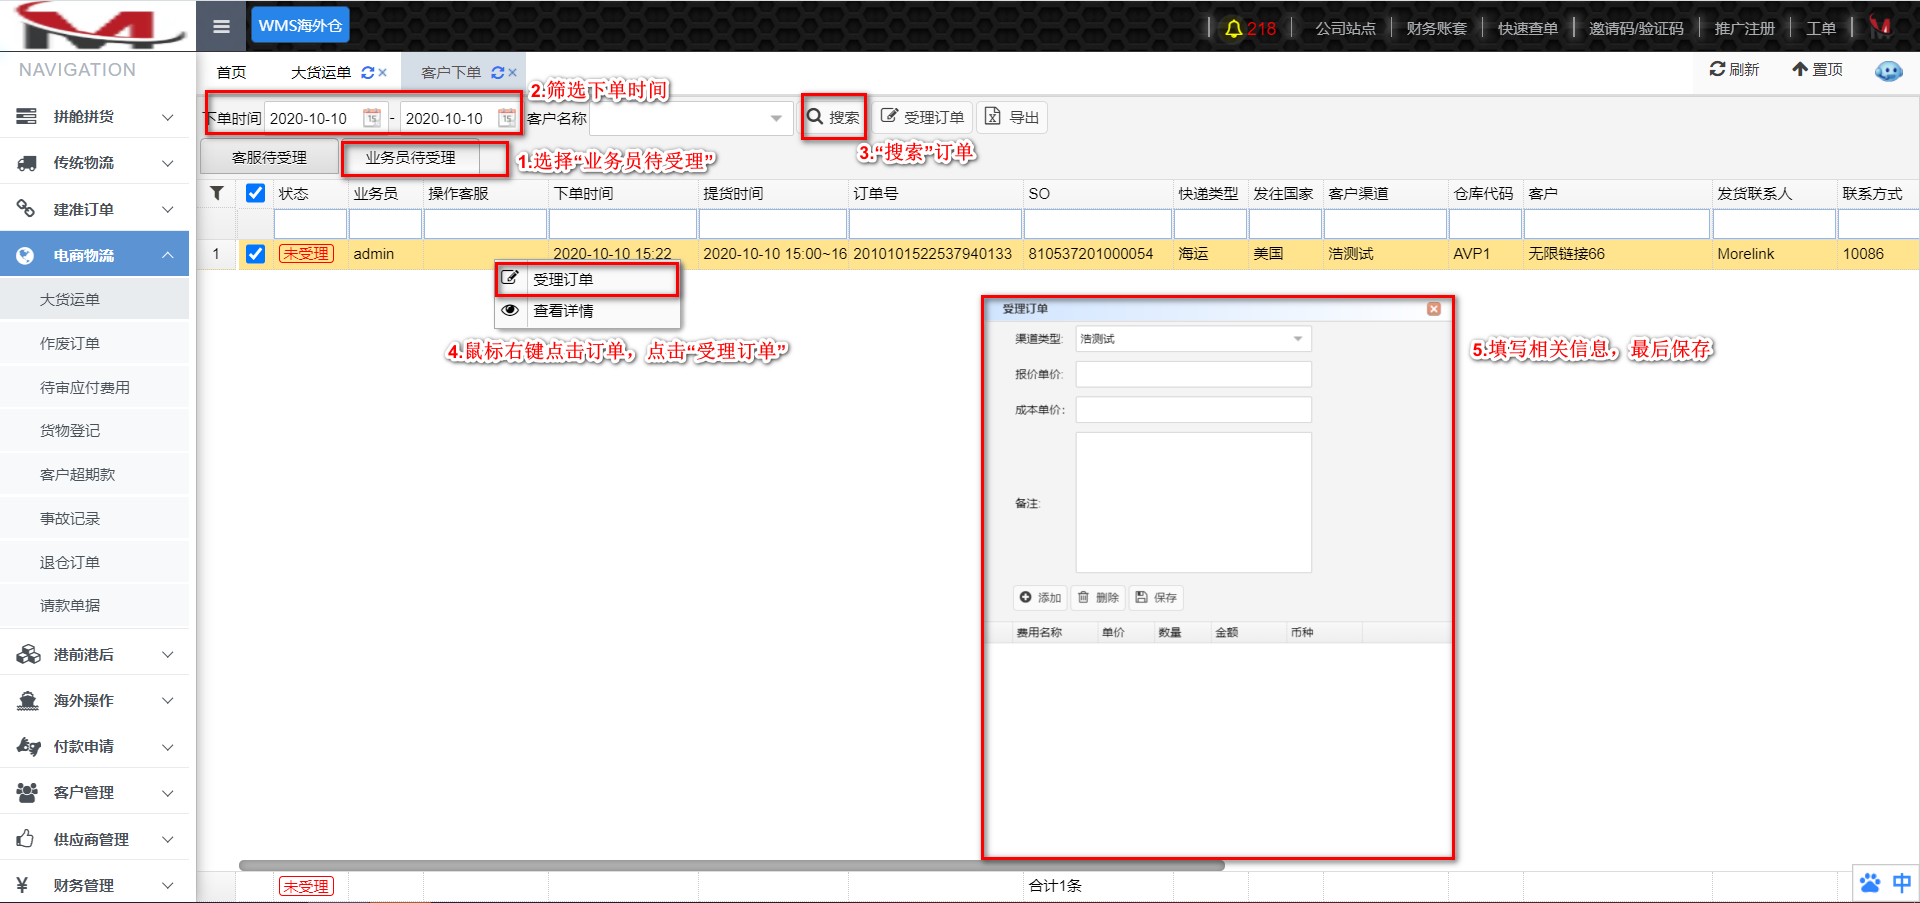Click the Baidu paw input icon
The height and width of the screenshot is (903, 1920).
1870,883
